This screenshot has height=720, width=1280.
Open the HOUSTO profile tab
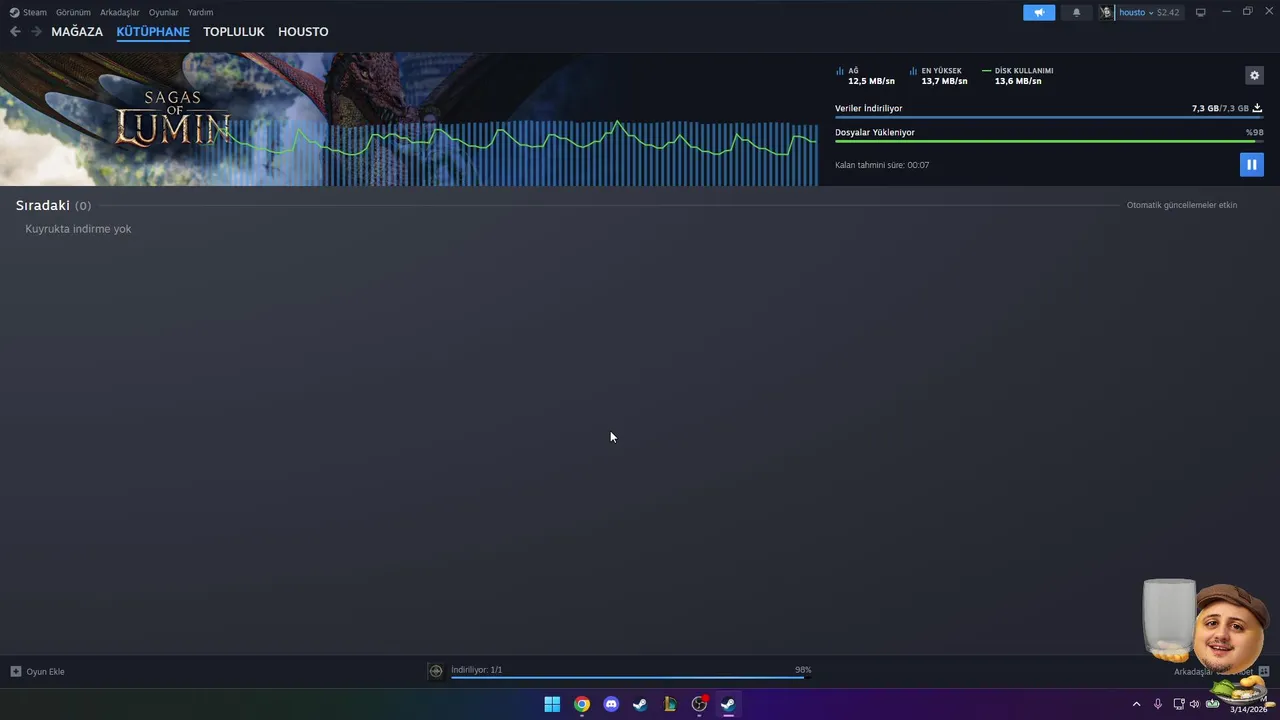pyautogui.click(x=303, y=31)
